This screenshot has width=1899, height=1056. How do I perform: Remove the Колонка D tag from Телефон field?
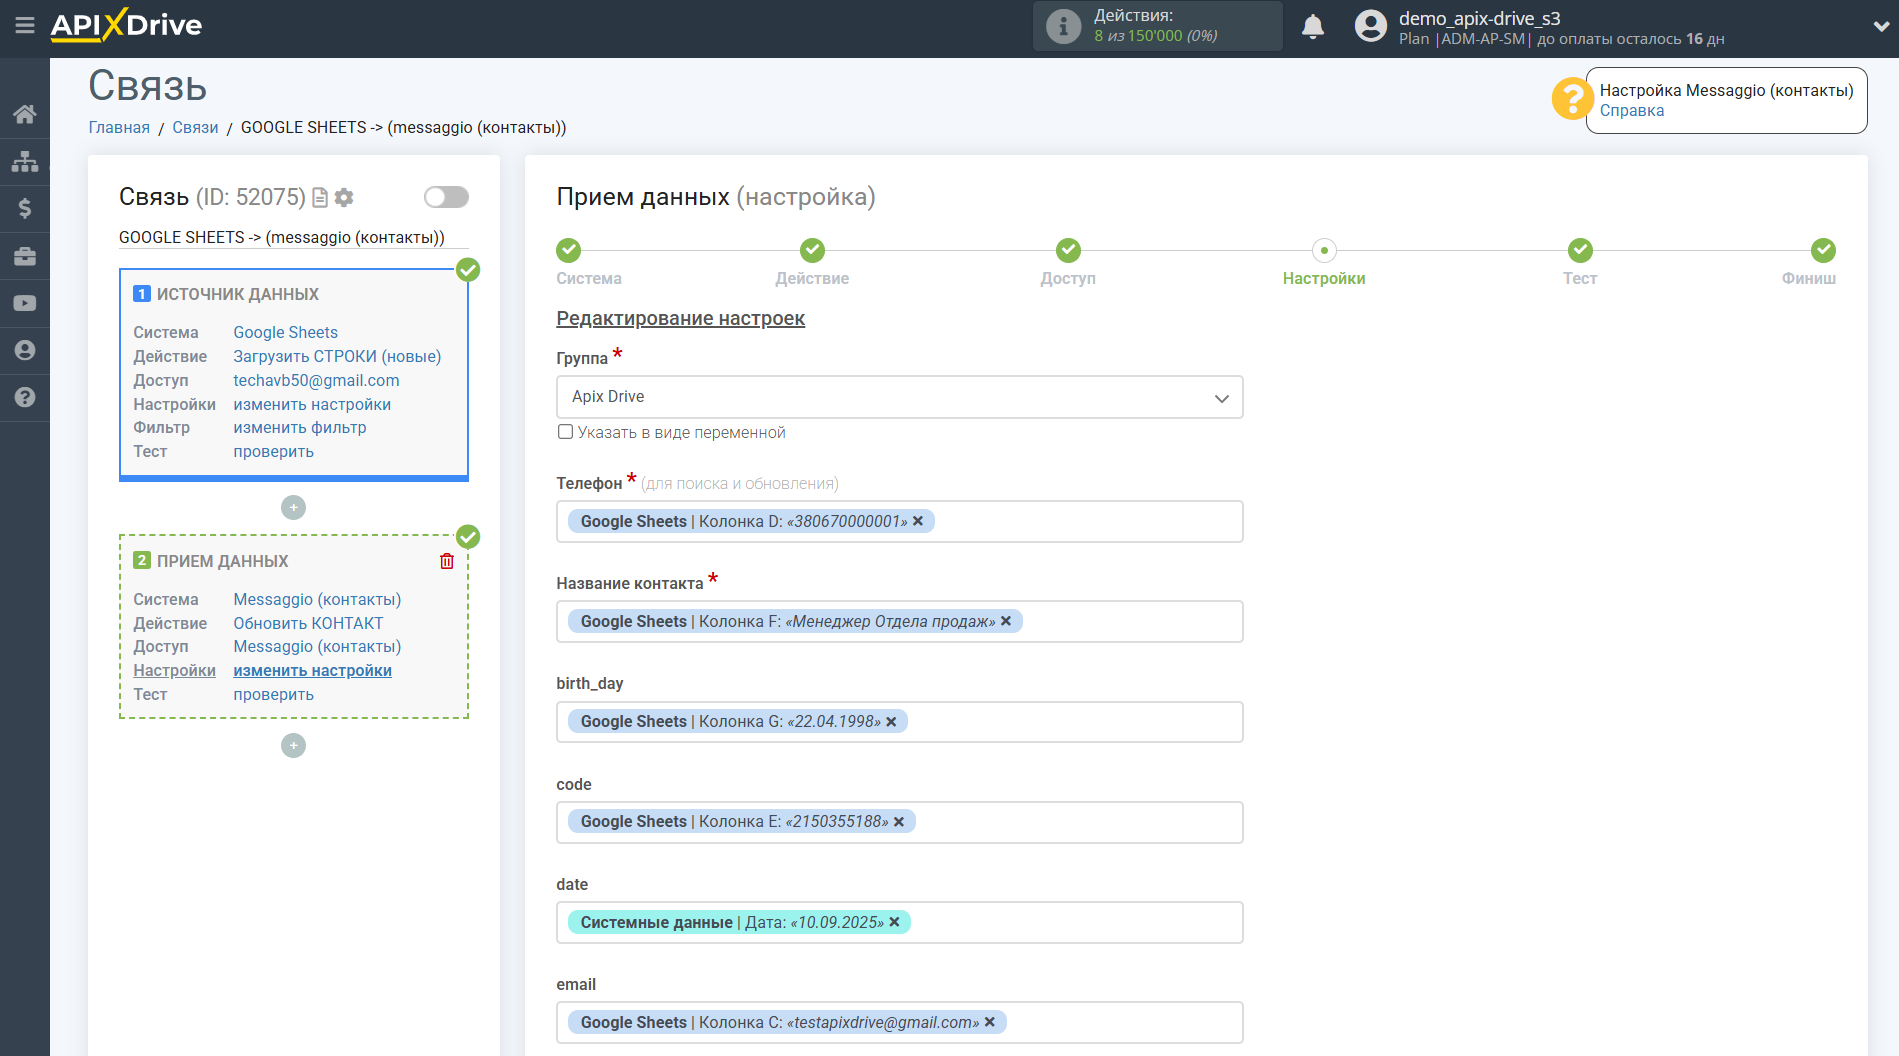tap(918, 521)
